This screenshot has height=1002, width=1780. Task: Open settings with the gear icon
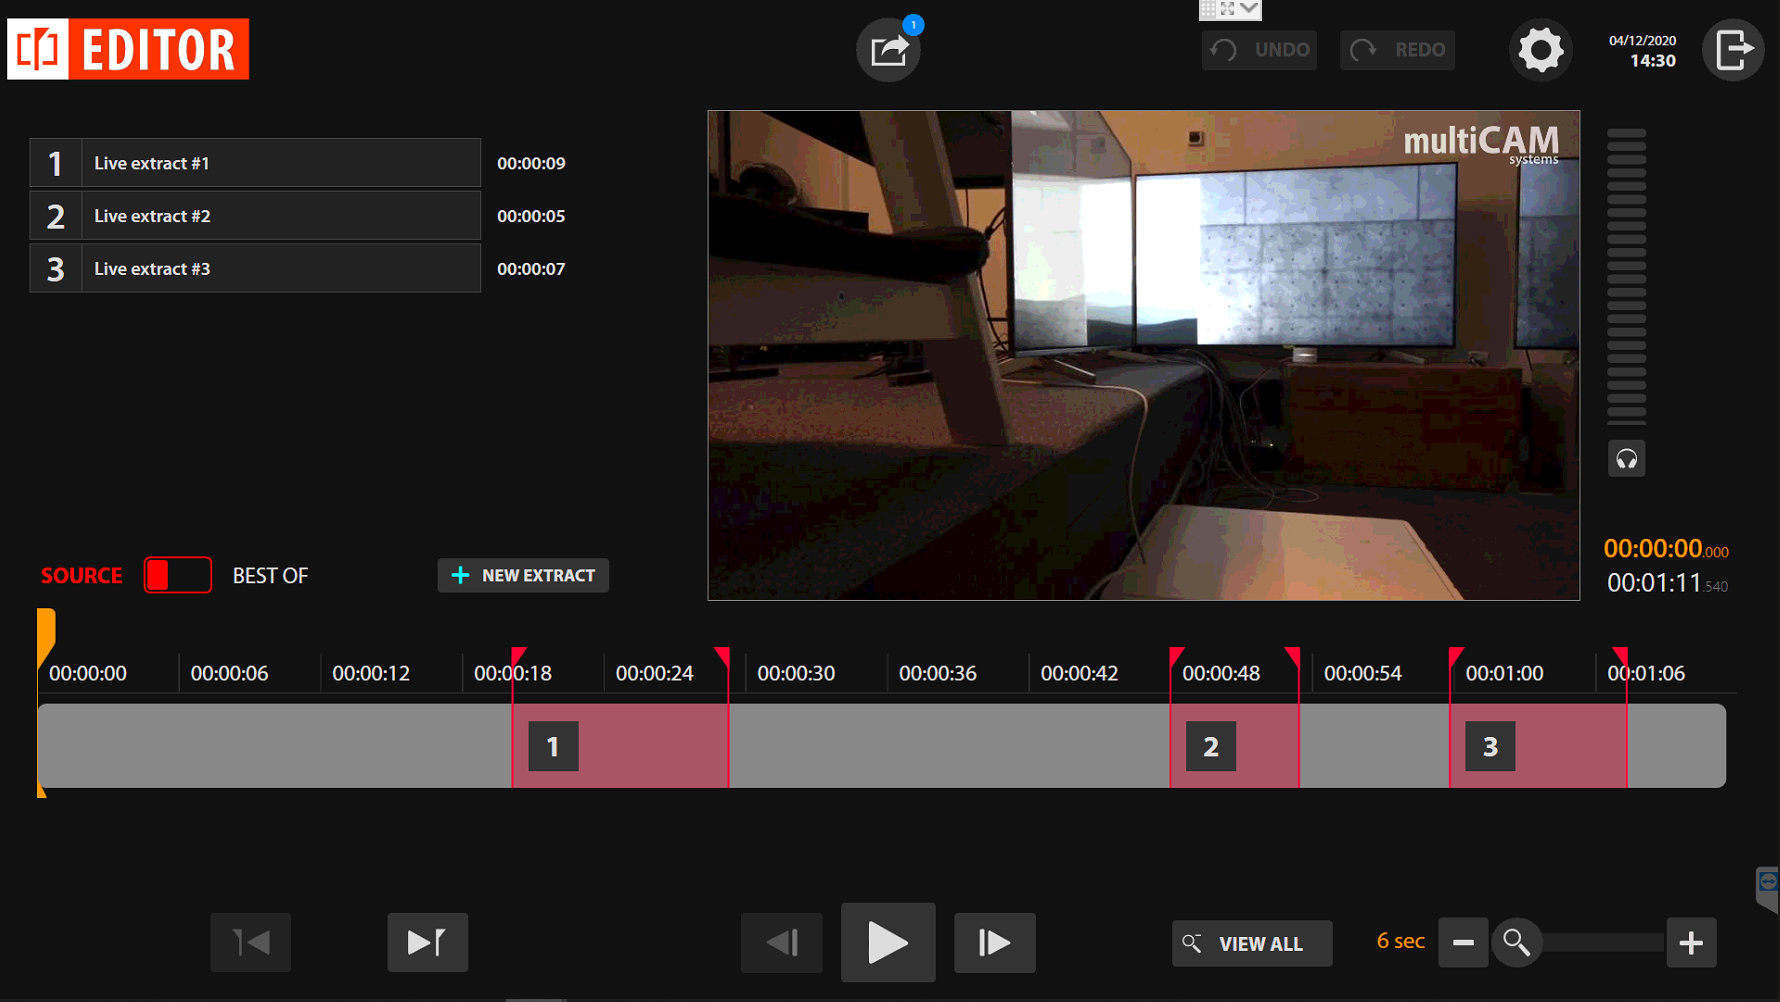click(1540, 50)
